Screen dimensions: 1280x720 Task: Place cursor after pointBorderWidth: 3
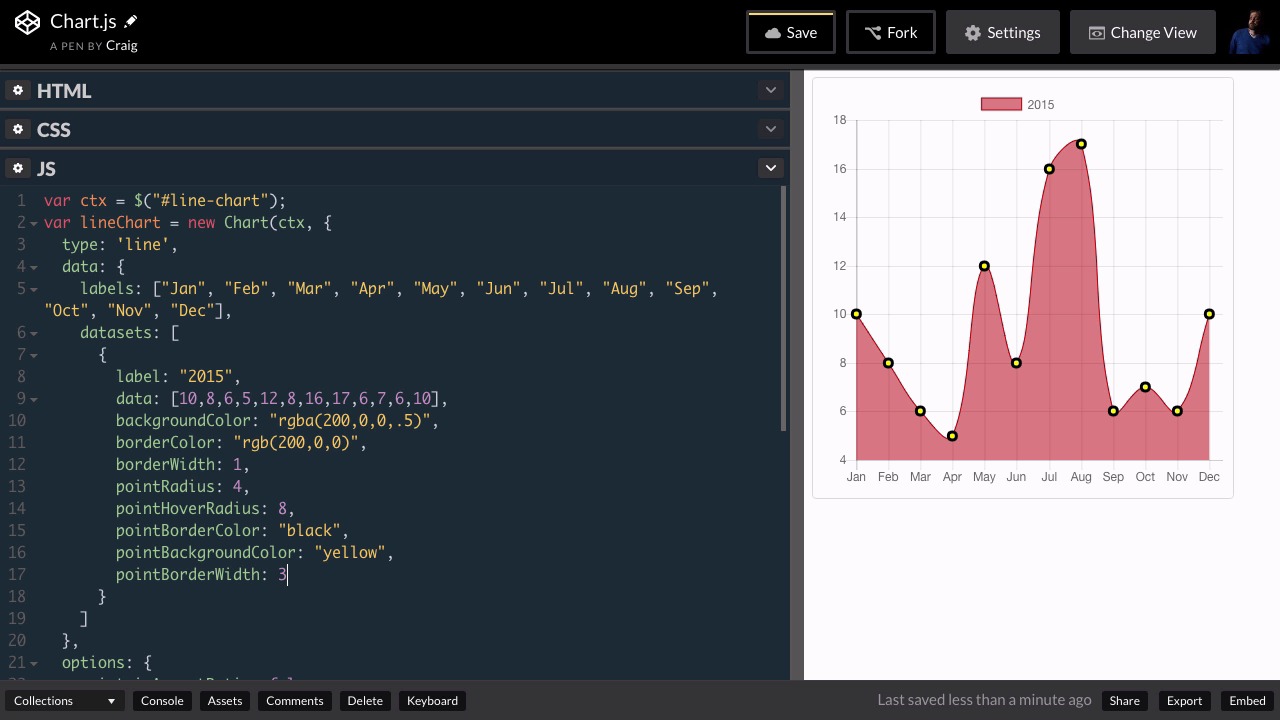288,575
